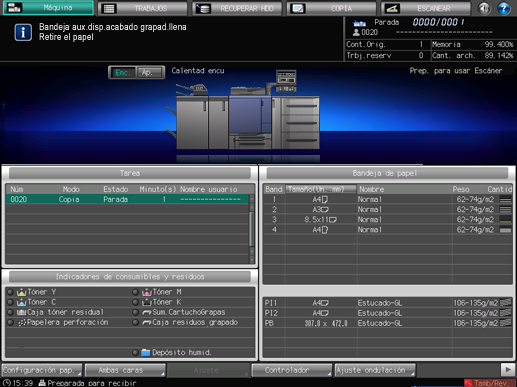Click the Depósito humid. indicator light
The width and height of the screenshot is (517, 387).
coord(135,352)
